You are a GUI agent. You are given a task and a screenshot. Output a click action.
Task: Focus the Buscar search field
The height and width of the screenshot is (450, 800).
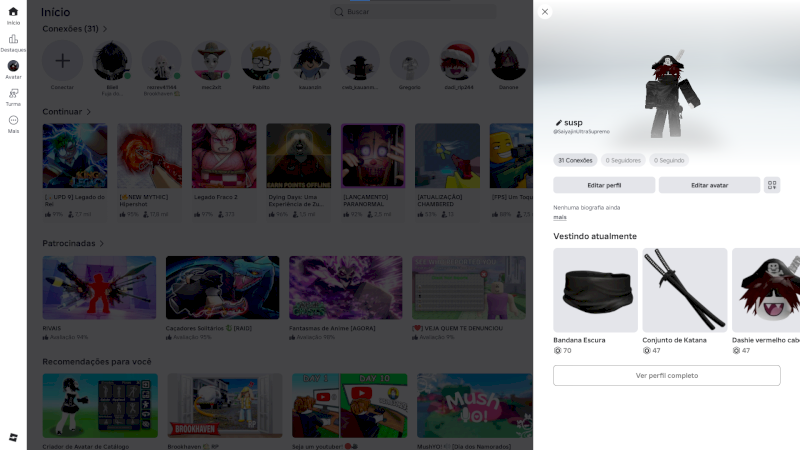click(413, 12)
